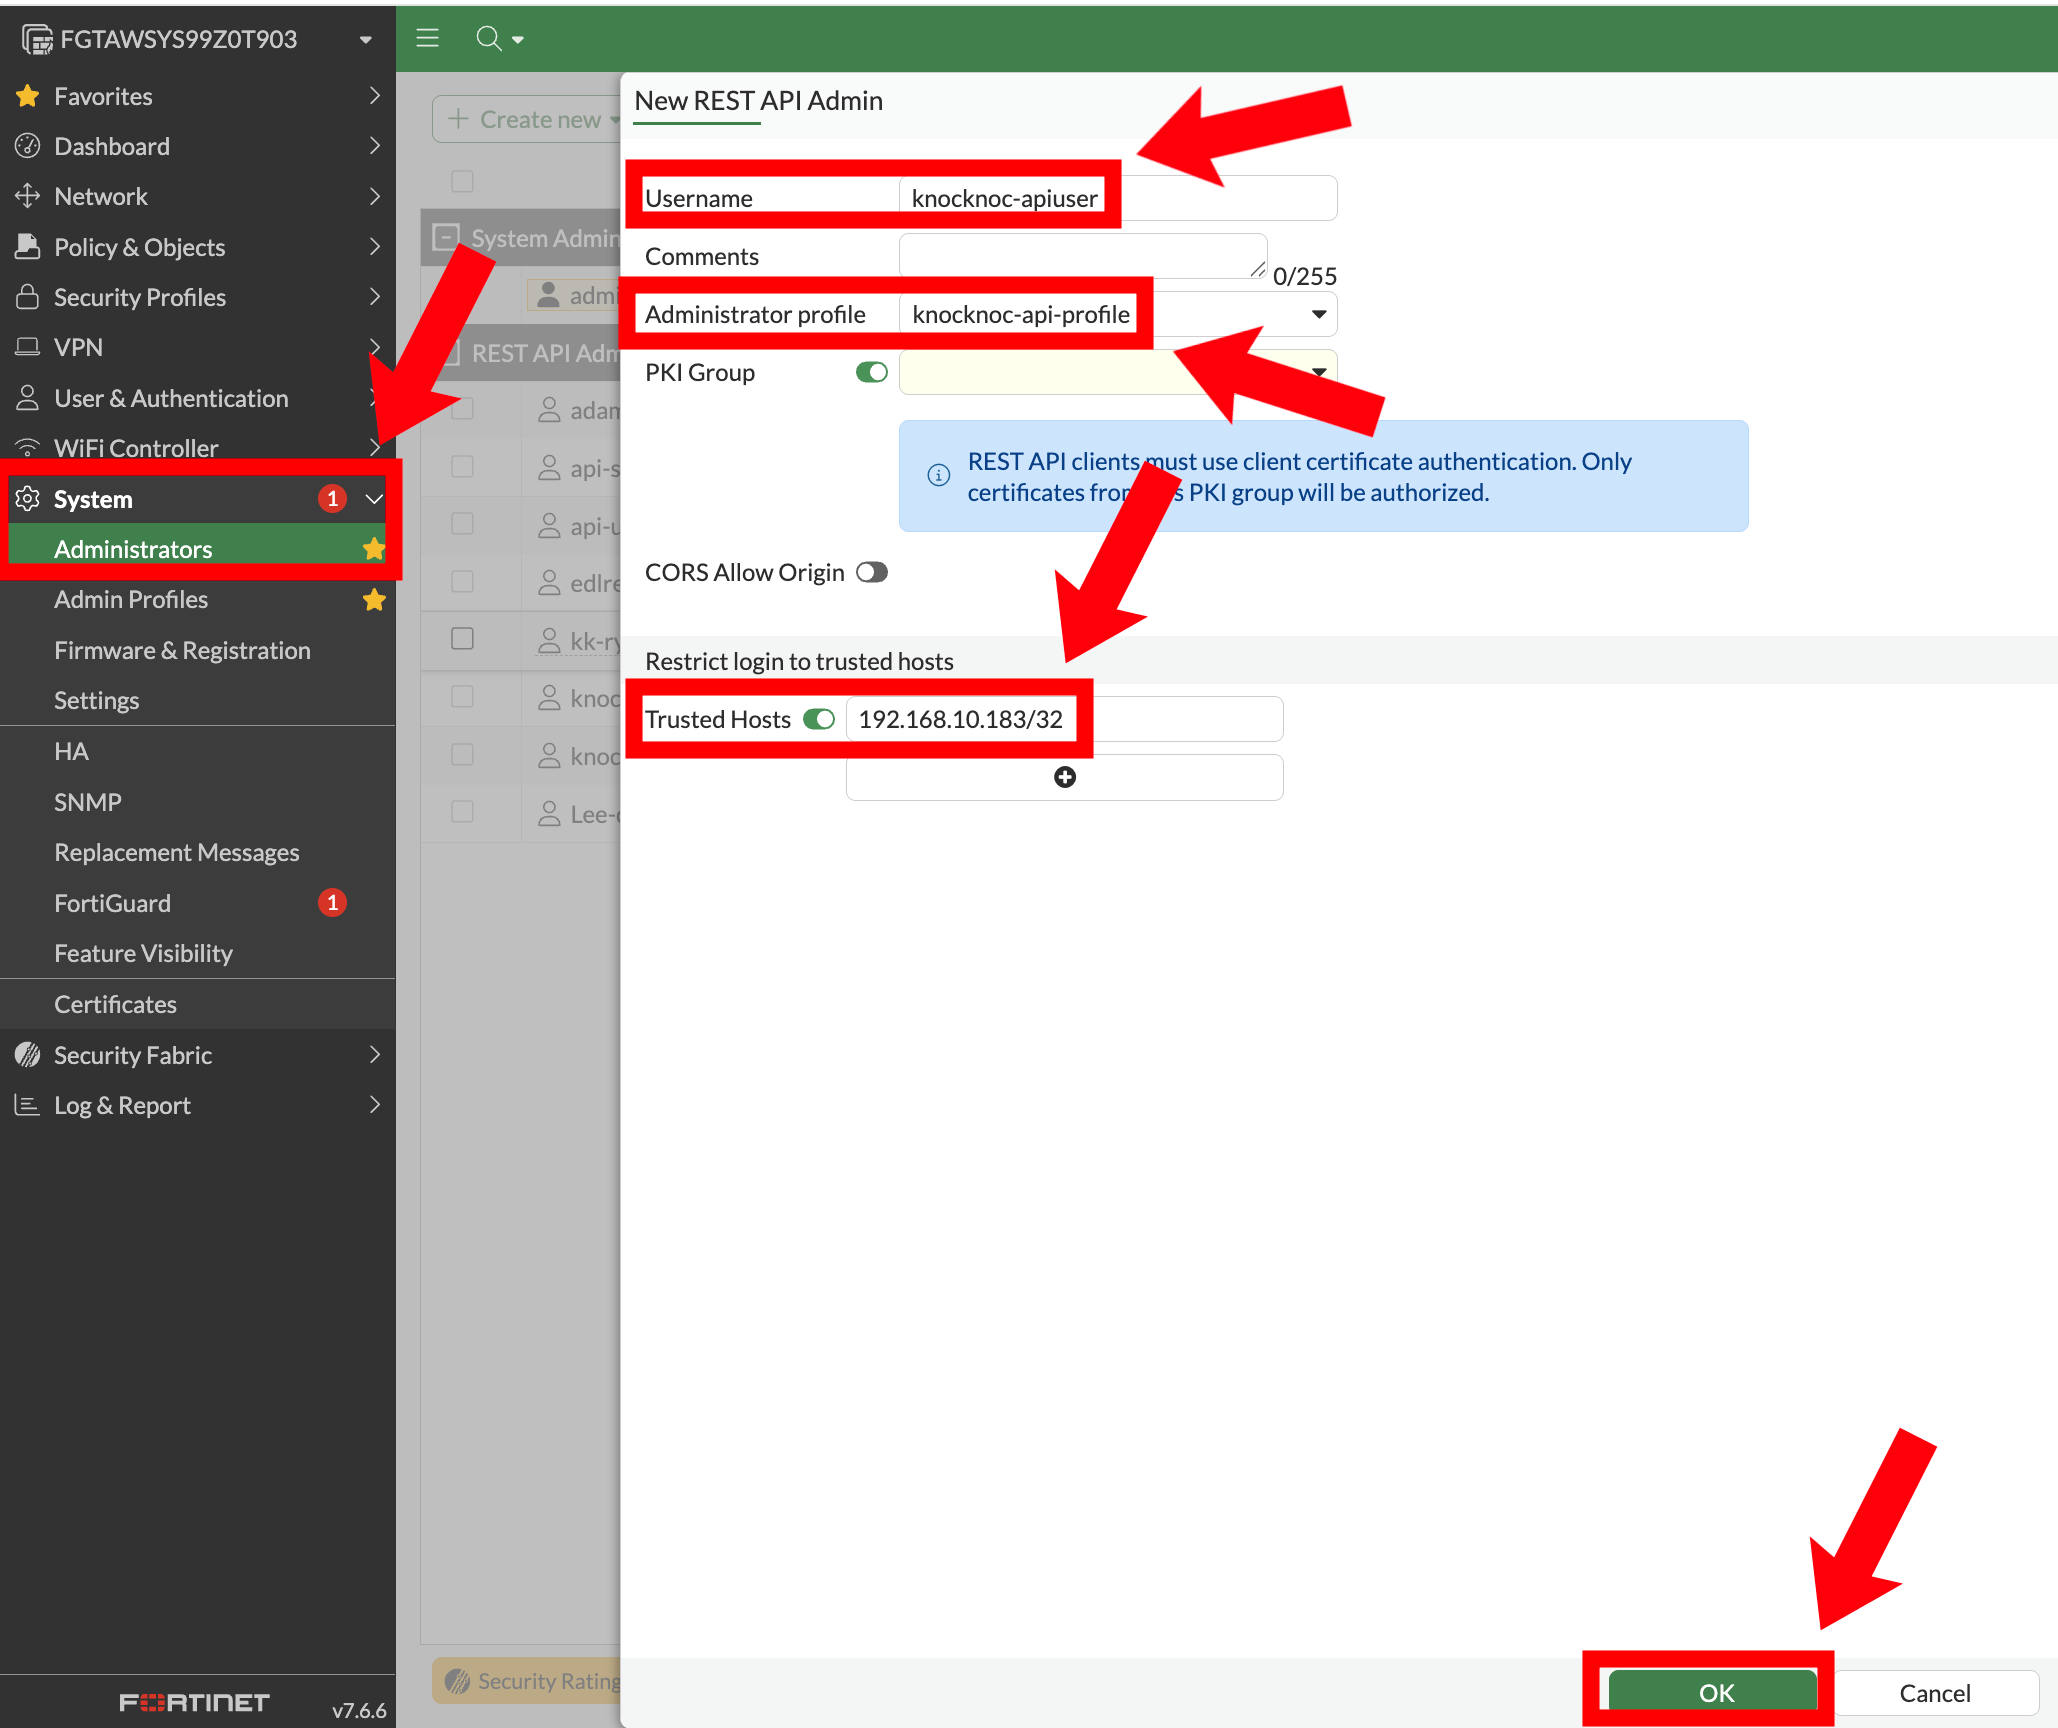Click the search magnifier icon in header
This screenshot has width=2058, height=1728.
[x=488, y=38]
